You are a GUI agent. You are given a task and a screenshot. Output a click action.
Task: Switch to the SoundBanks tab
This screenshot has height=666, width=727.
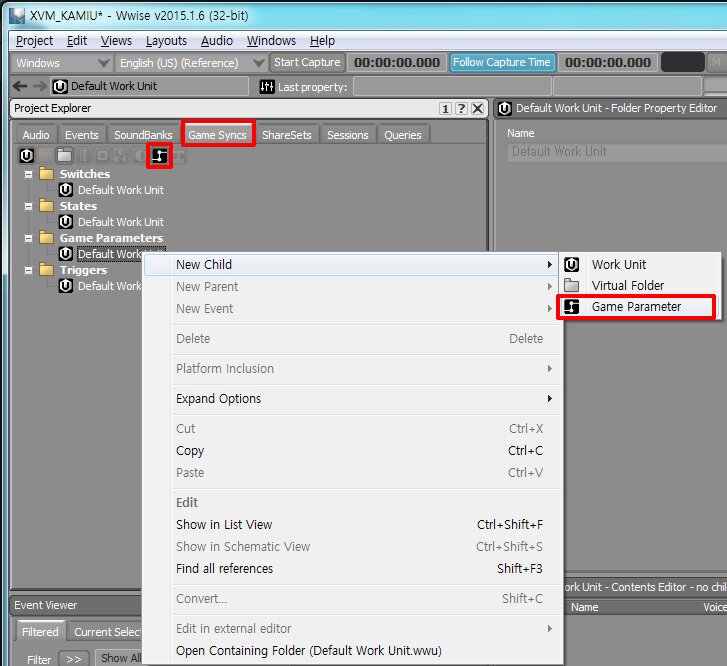pyautogui.click(x=143, y=135)
